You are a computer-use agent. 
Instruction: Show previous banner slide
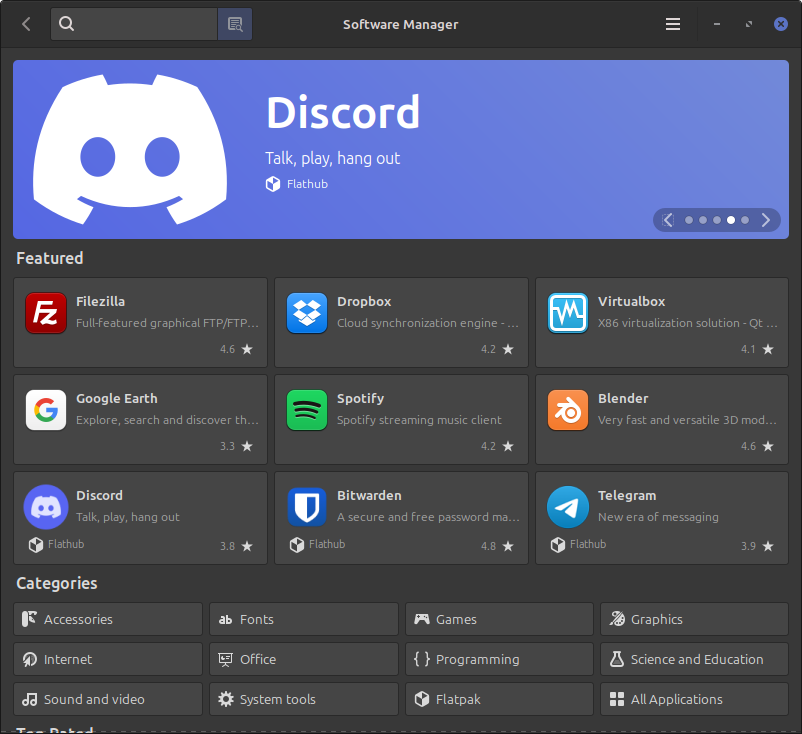pos(667,220)
